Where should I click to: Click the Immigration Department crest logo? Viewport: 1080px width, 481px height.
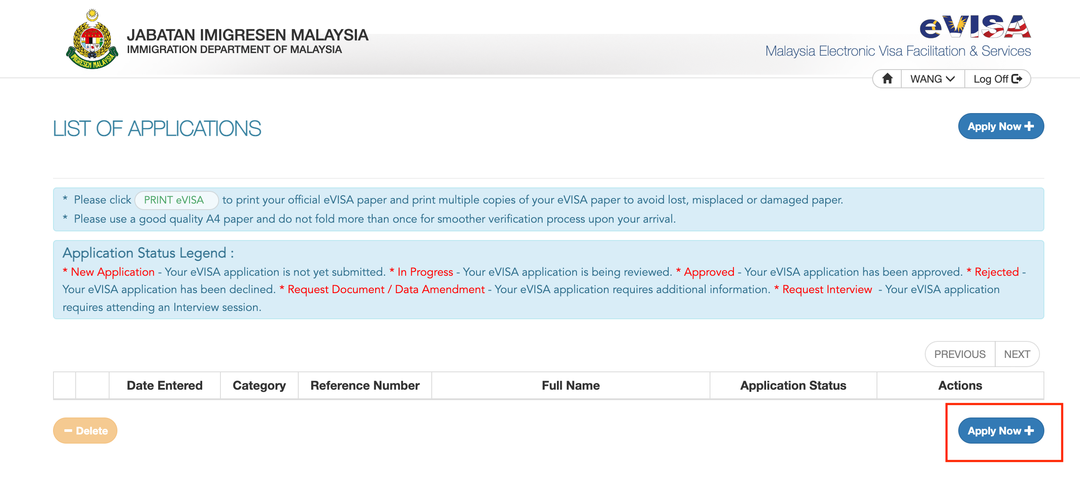(92, 40)
